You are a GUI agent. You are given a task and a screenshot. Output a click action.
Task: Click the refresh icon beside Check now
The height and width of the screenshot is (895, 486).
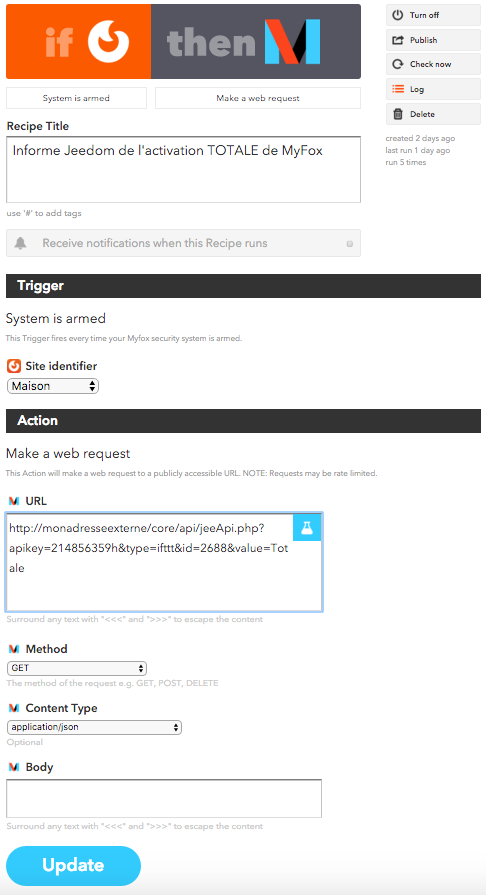(x=398, y=64)
